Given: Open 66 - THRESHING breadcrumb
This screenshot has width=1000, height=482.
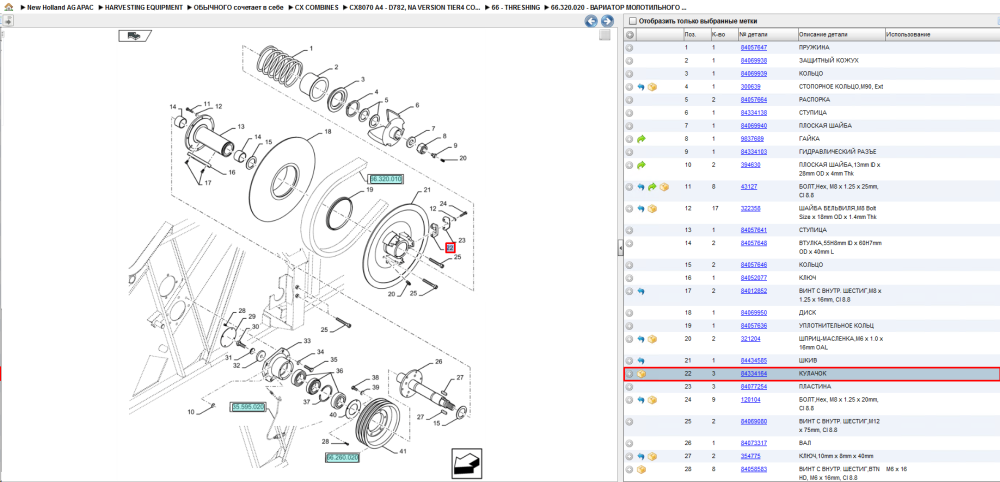Looking at the screenshot, I should tap(517, 8).
